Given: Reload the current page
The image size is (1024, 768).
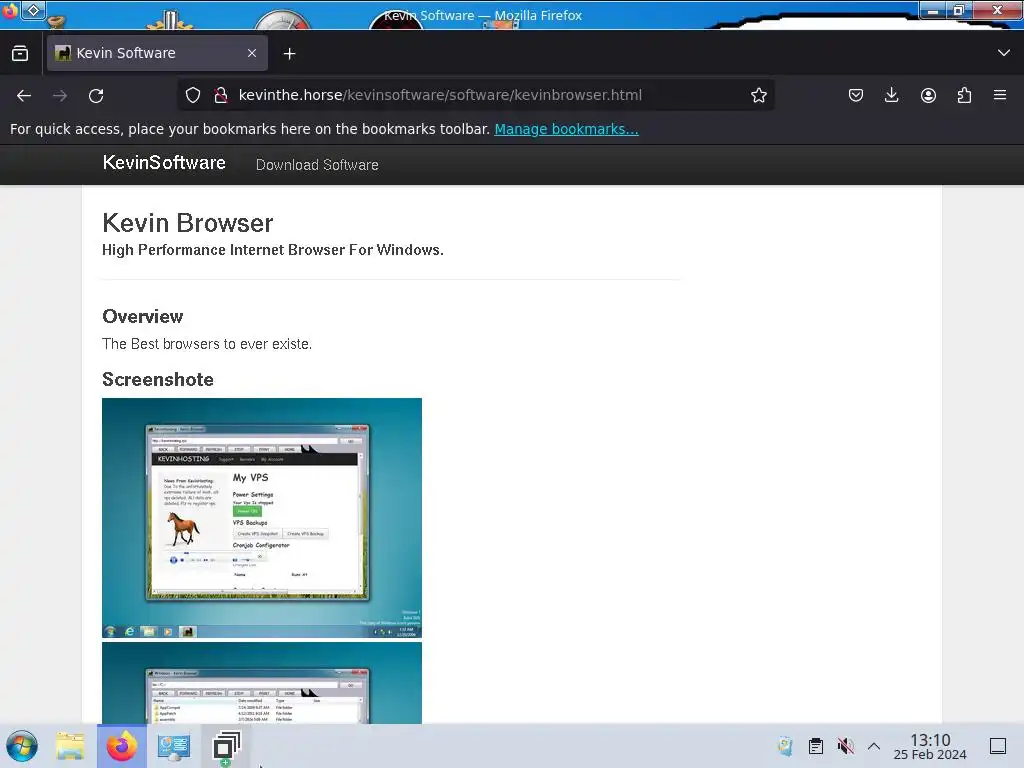Looking at the screenshot, I should coord(96,96).
